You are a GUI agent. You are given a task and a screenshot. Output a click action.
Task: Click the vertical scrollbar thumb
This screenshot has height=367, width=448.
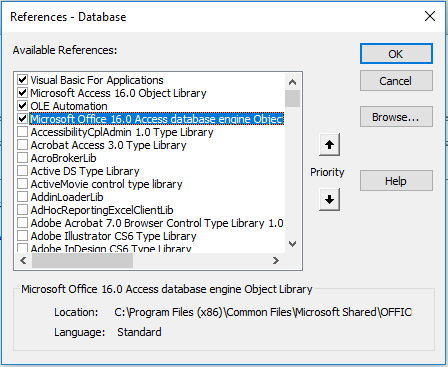(292, 98)
